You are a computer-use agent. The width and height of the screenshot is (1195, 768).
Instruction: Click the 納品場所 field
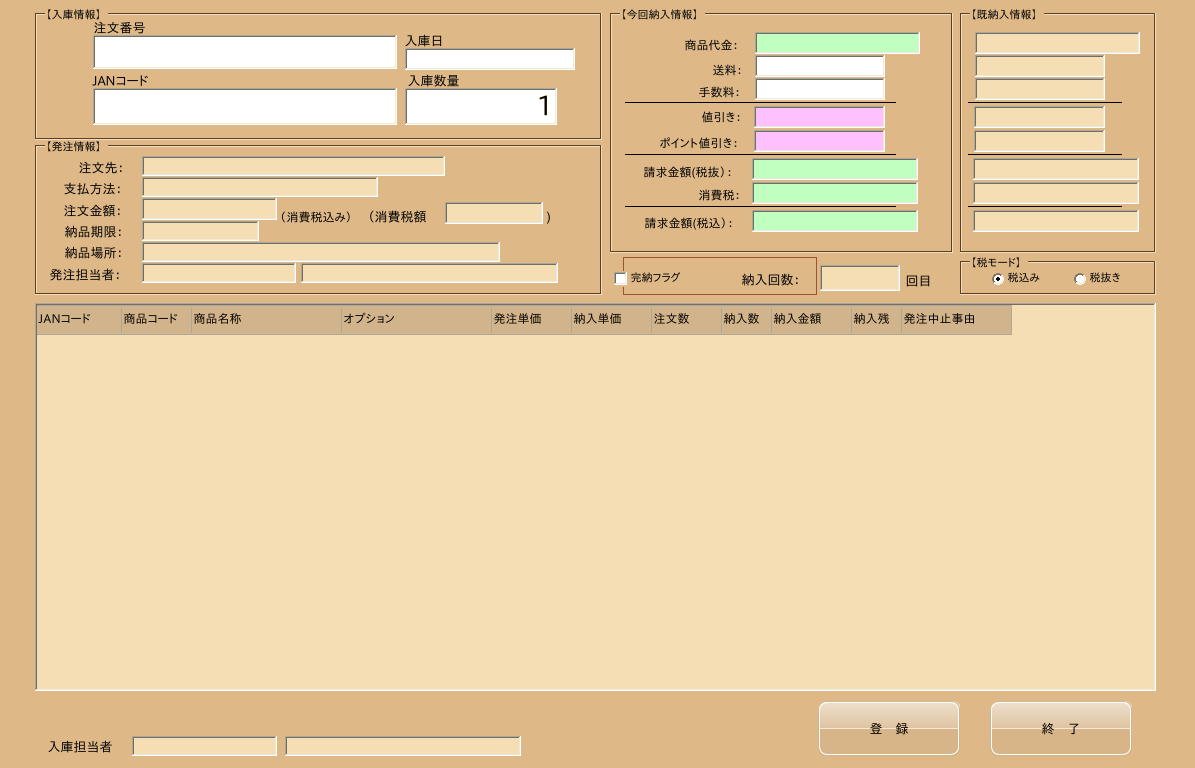click(x=321, y=252)
